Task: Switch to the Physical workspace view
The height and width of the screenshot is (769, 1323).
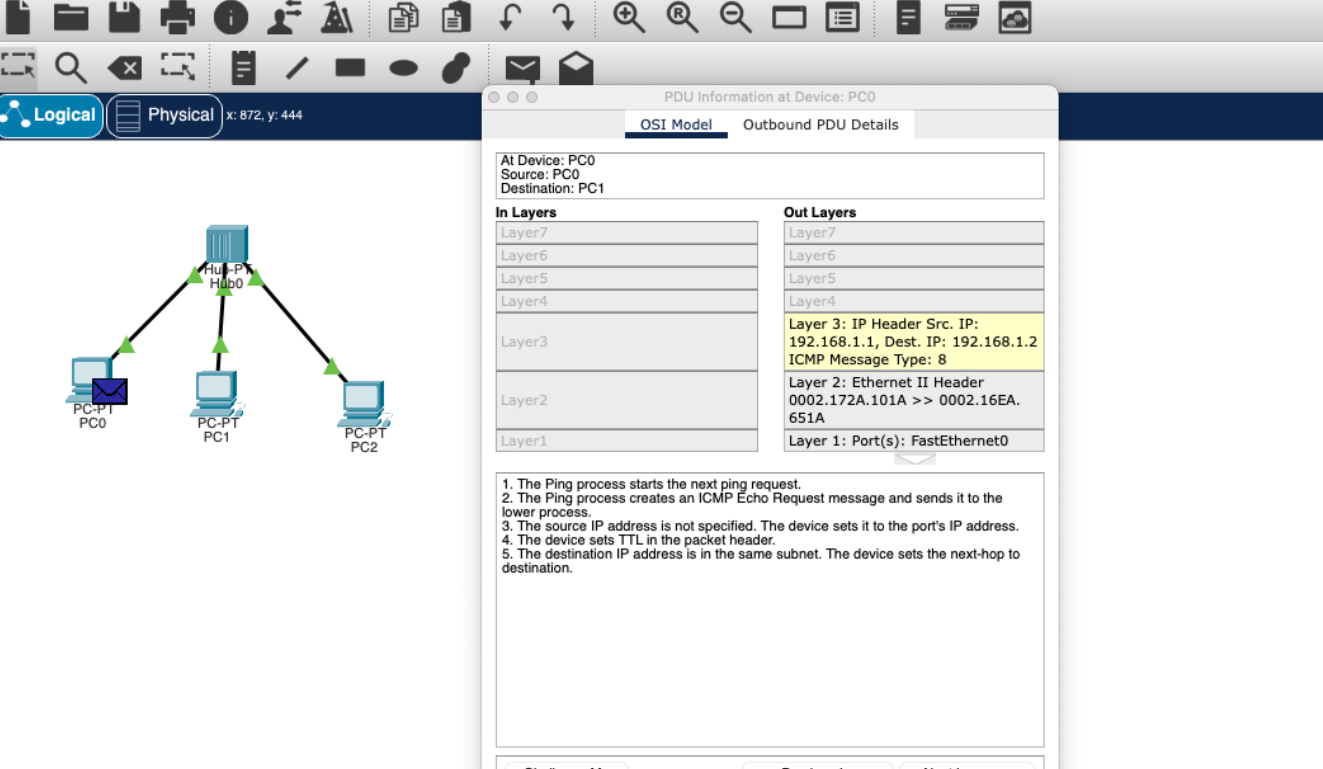Action: tap(165, 115)
